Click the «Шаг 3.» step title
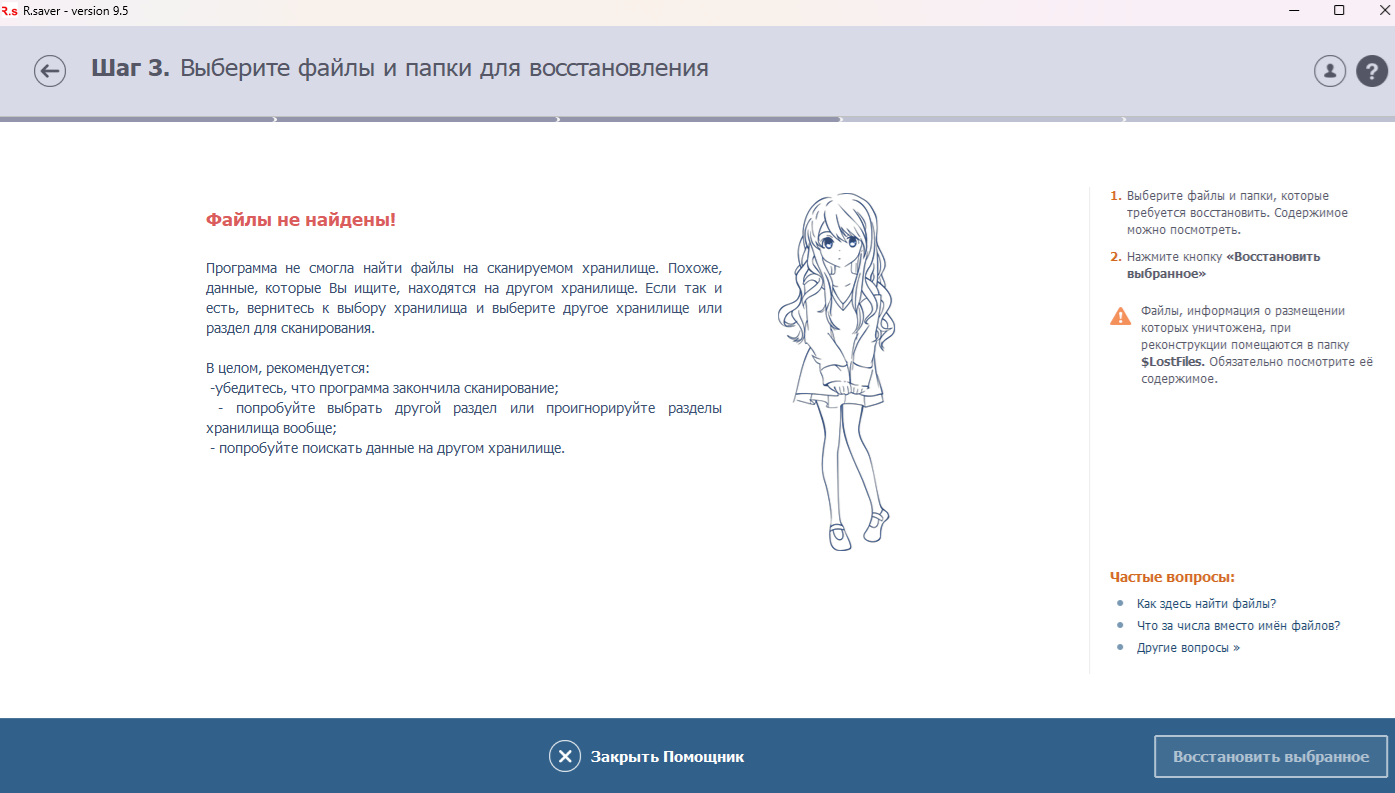 click(x=131, y=69)
